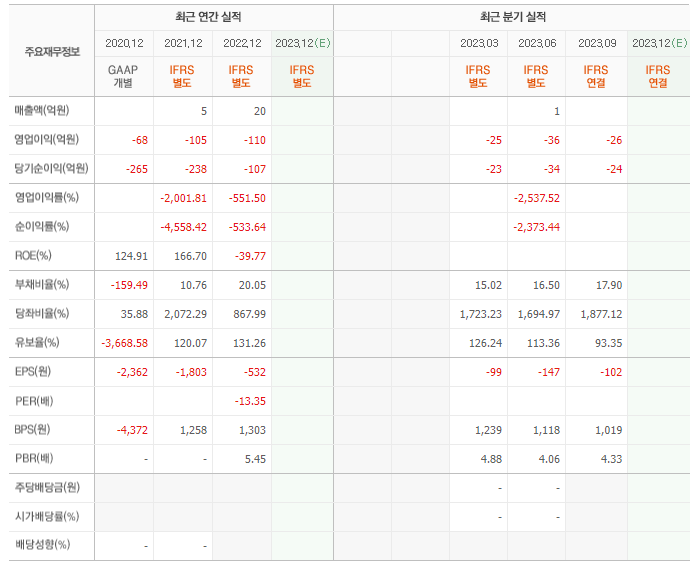Click the 최근 분기 실적 header
Image resolution: width=700 pixels, height=566 pixels.
(x=513, y=17)
